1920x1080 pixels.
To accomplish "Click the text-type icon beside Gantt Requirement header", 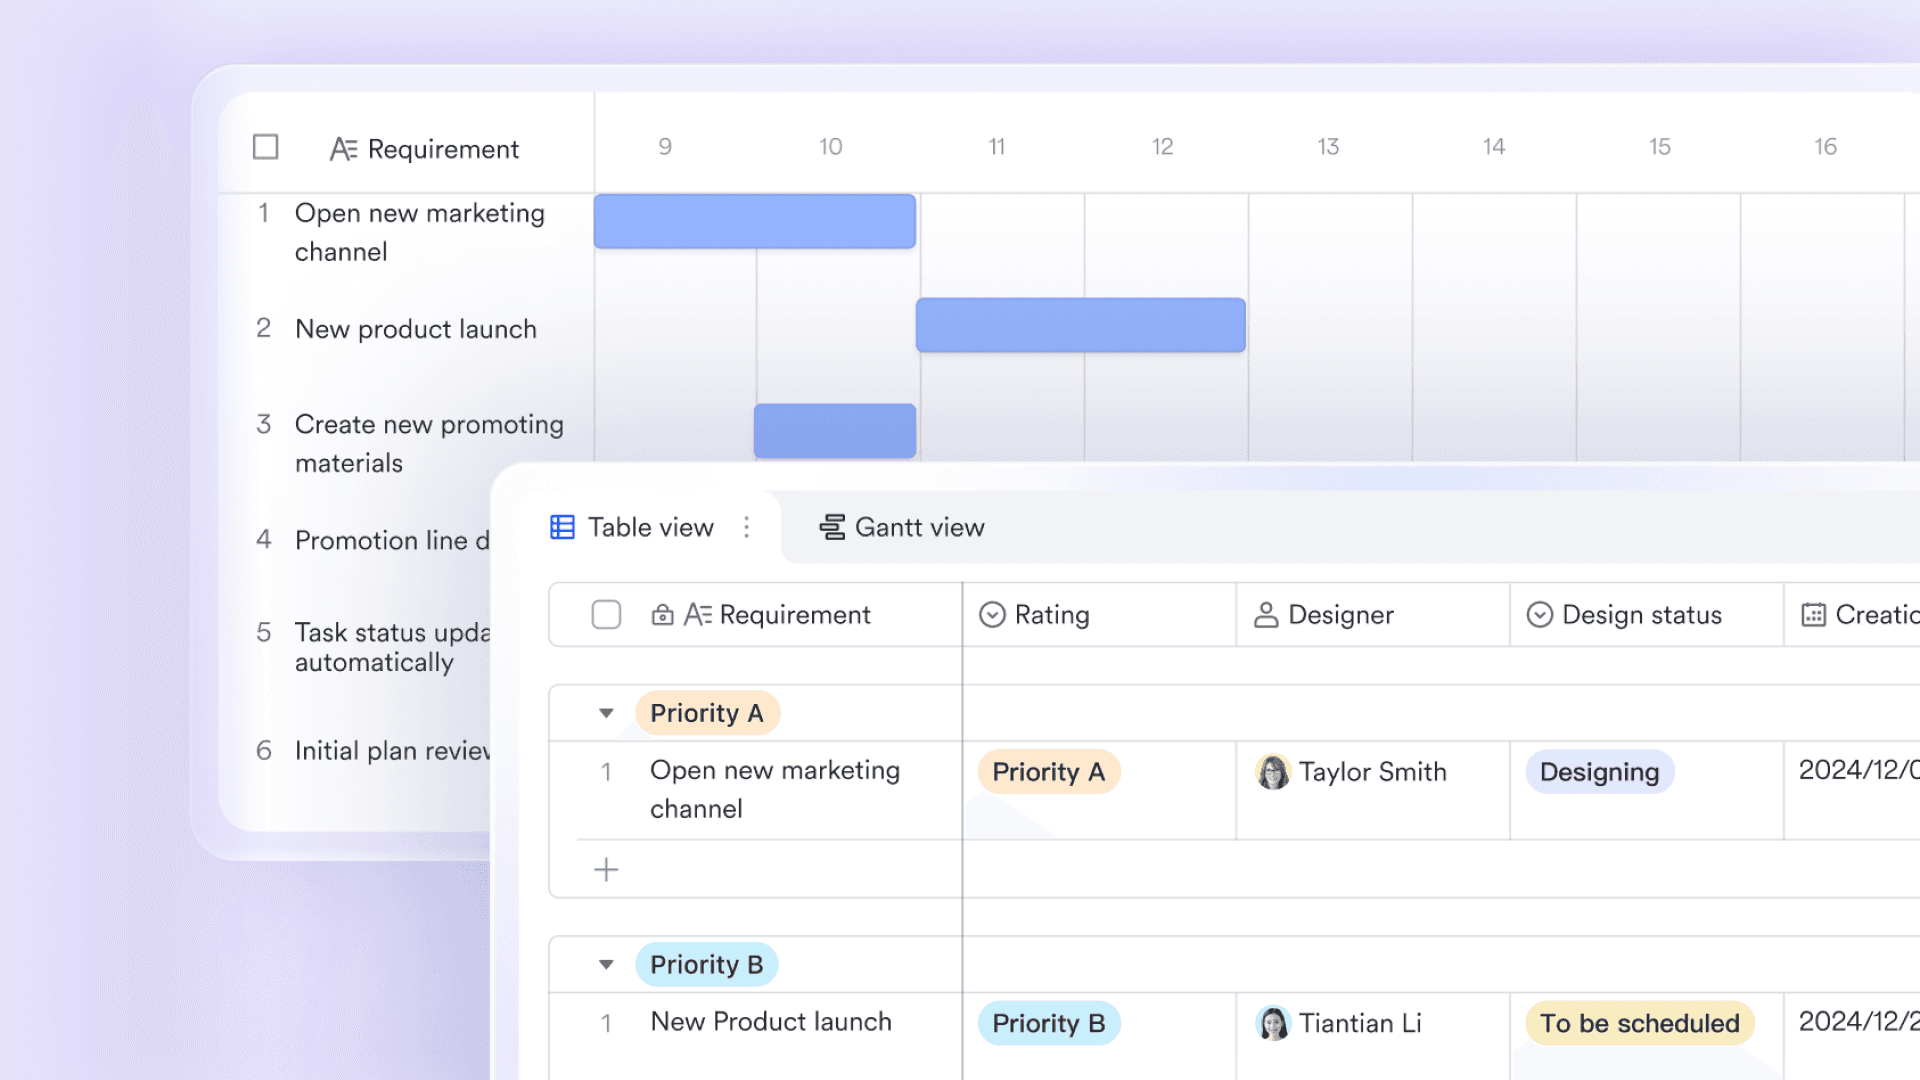I will pos(343,149).
